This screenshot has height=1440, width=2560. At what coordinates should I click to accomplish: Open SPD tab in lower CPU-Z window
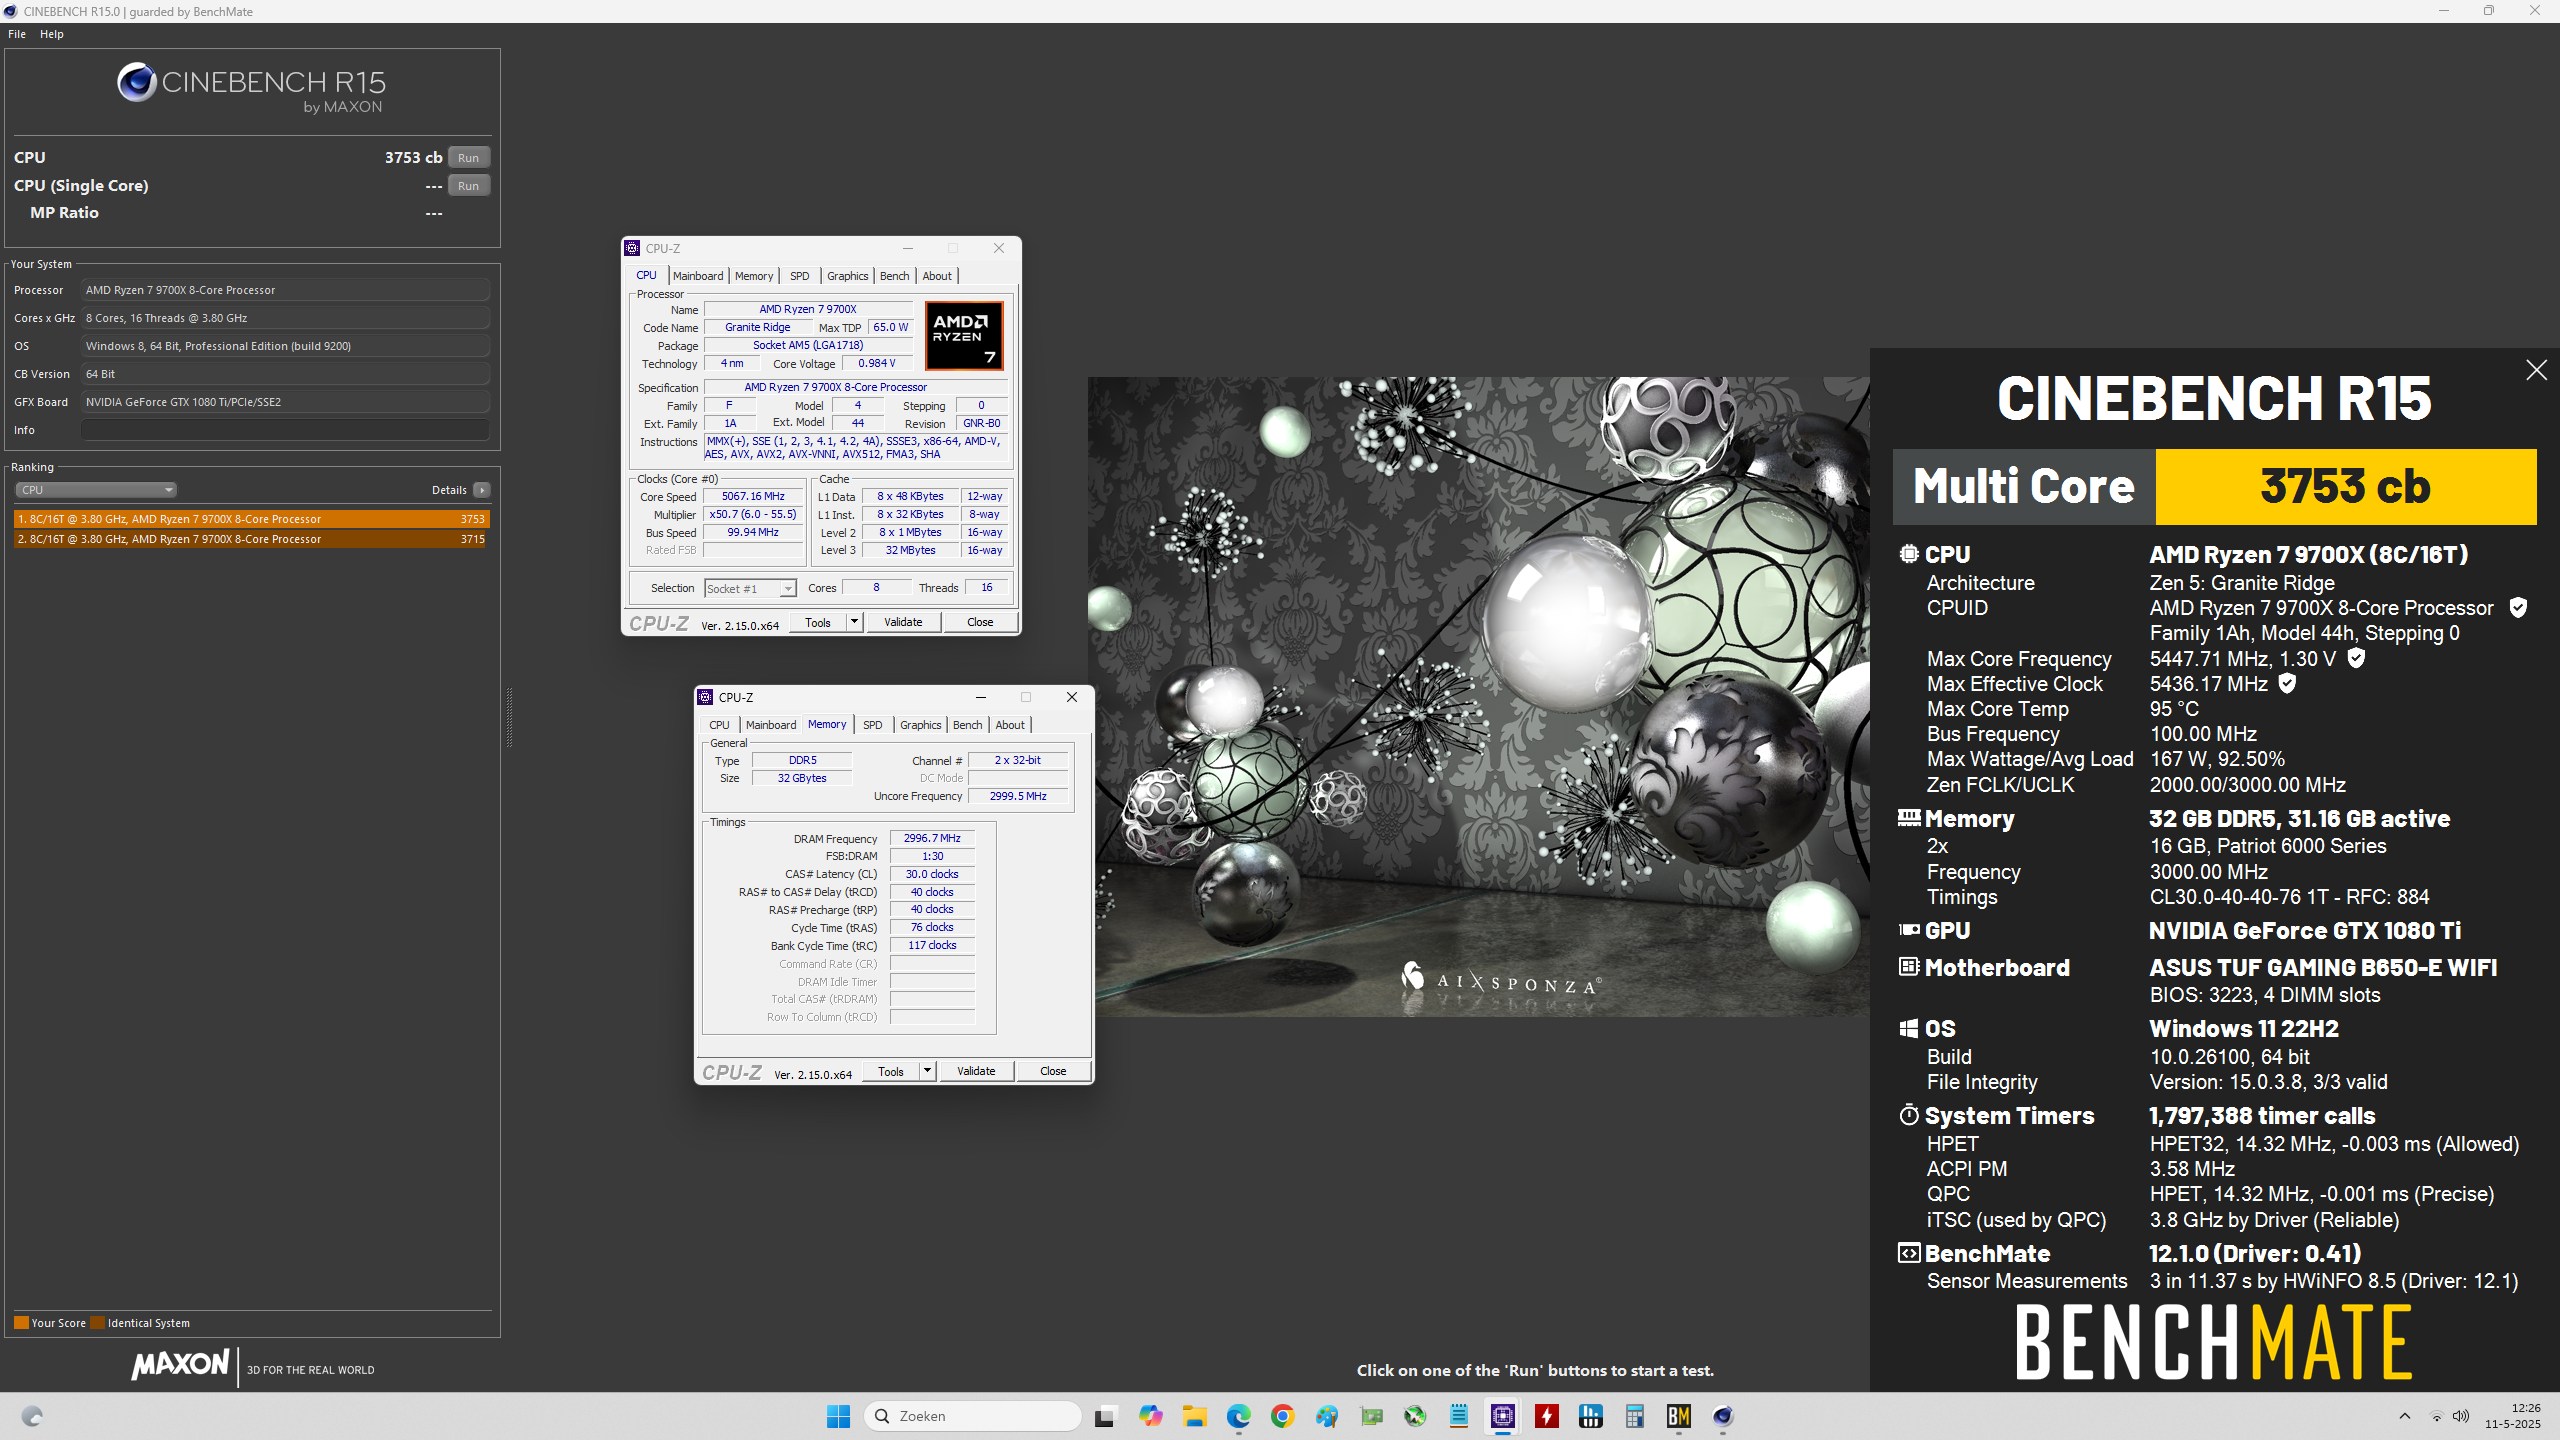coord(873,725)
